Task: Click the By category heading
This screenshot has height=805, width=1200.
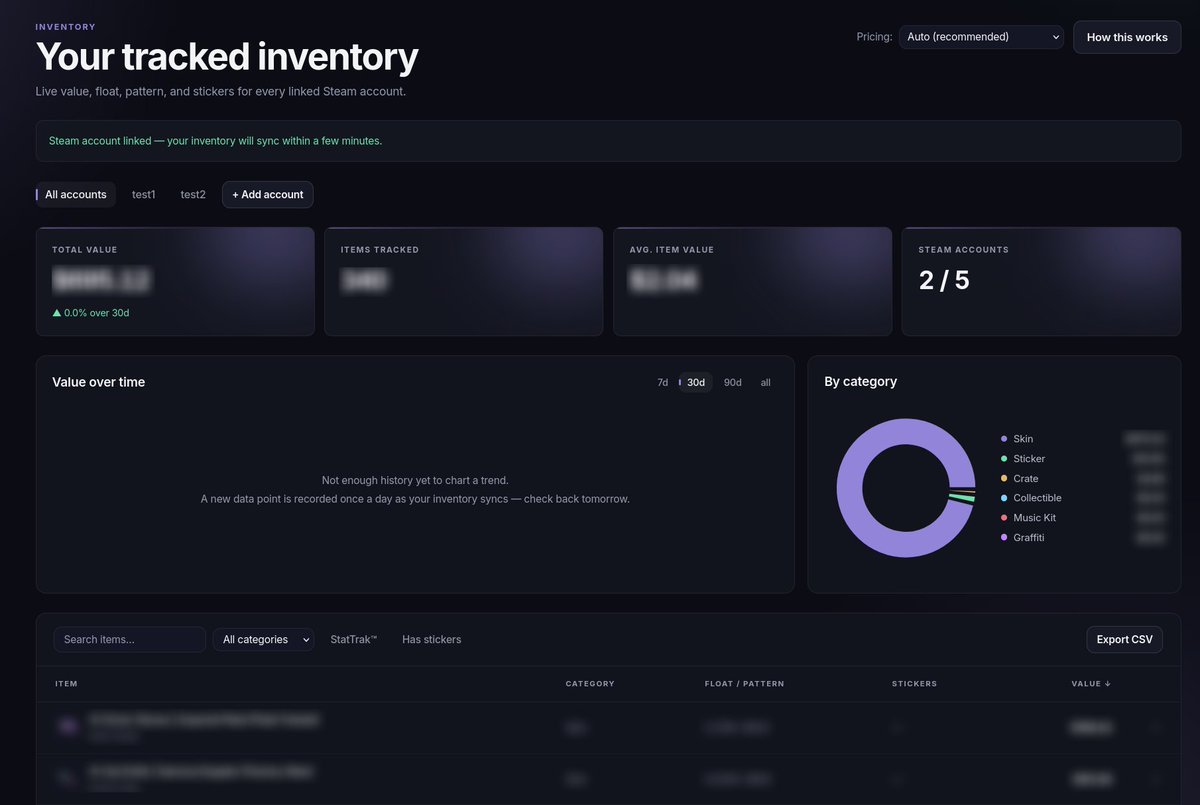Action: 861,382
